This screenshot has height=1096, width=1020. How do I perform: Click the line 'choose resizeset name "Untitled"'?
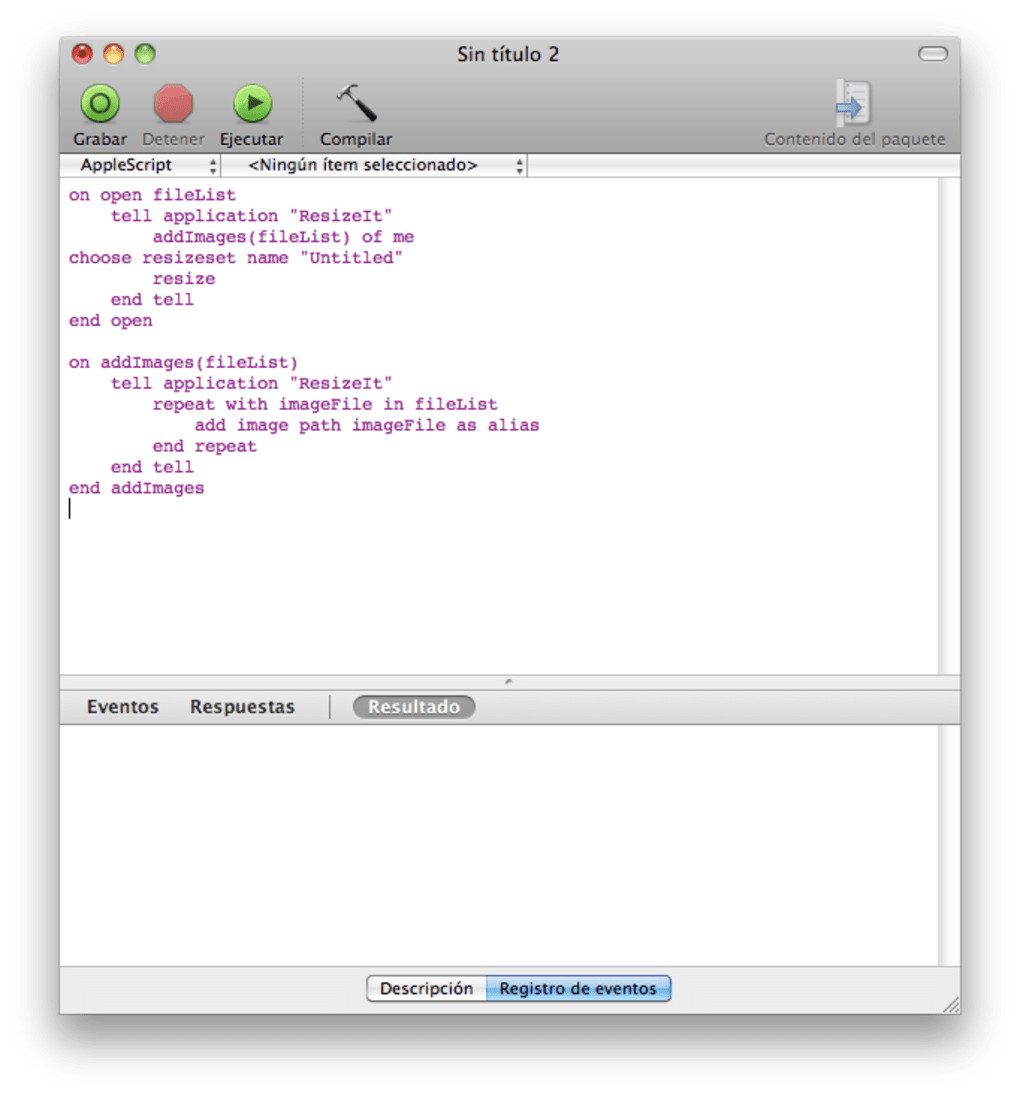(236, 258)
